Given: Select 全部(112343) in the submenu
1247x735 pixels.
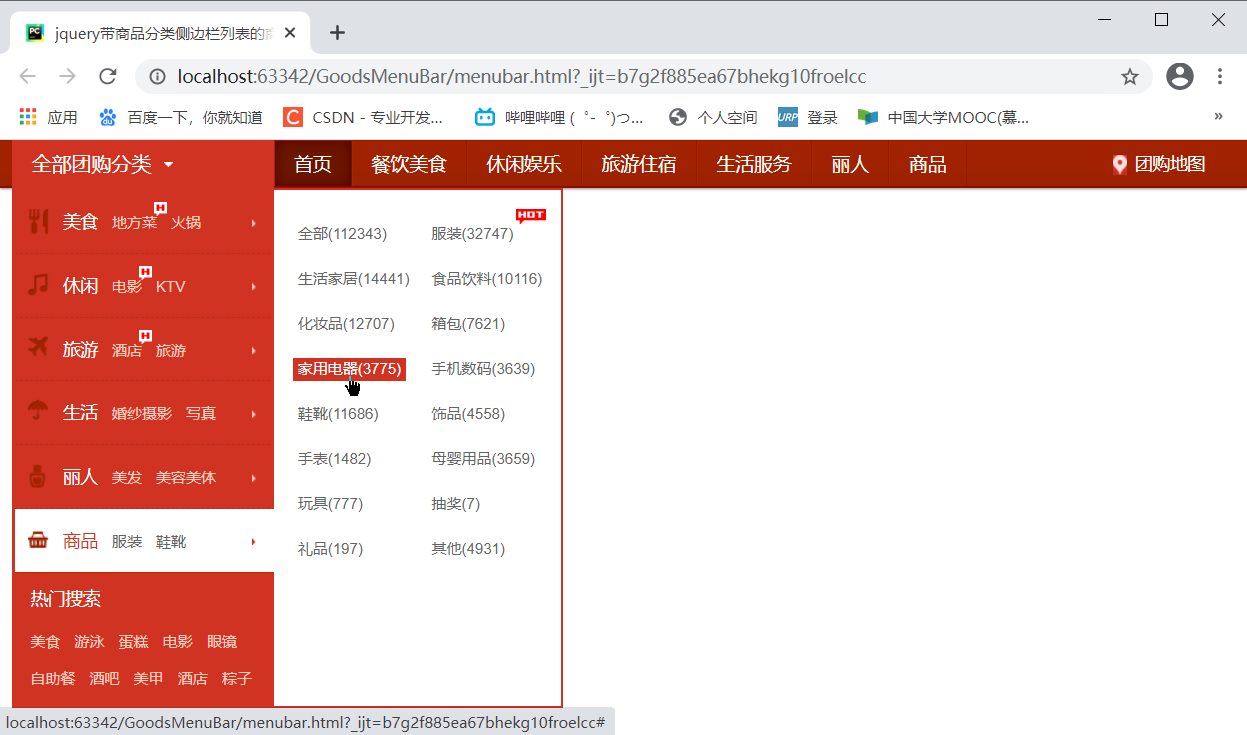Looking at the screenshot, I should point(342,234).
